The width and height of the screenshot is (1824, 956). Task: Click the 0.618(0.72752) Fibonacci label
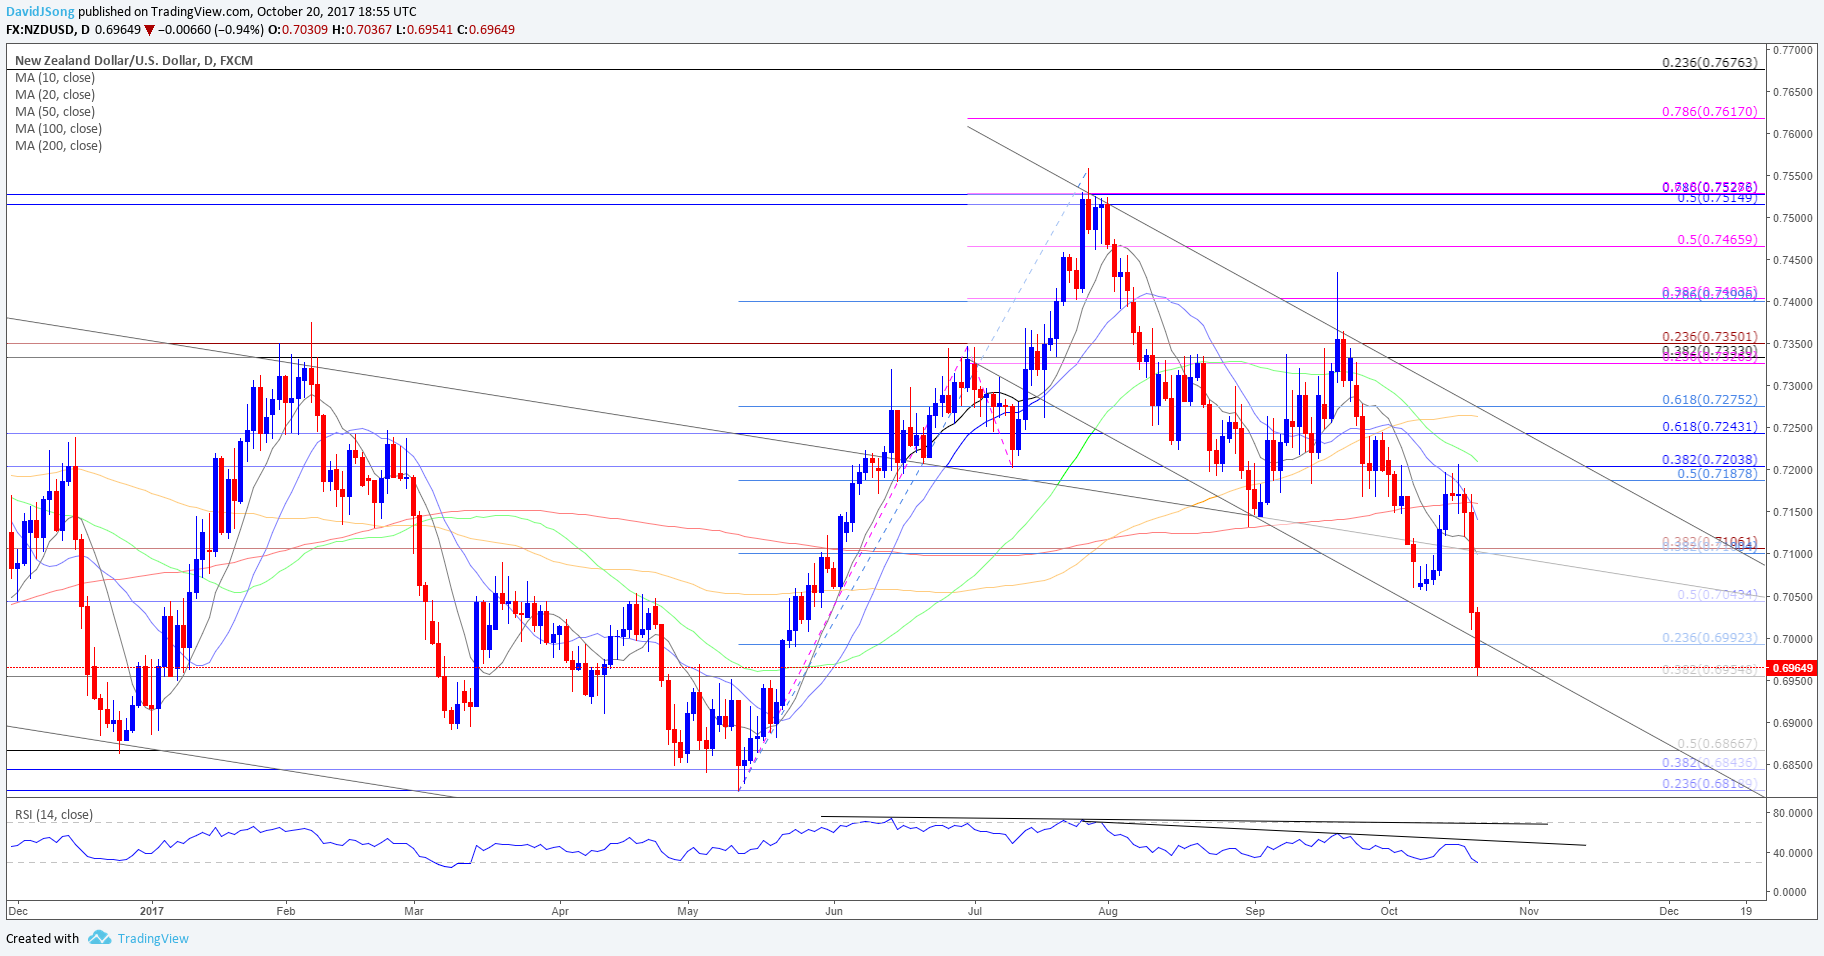pos(1709,400)
